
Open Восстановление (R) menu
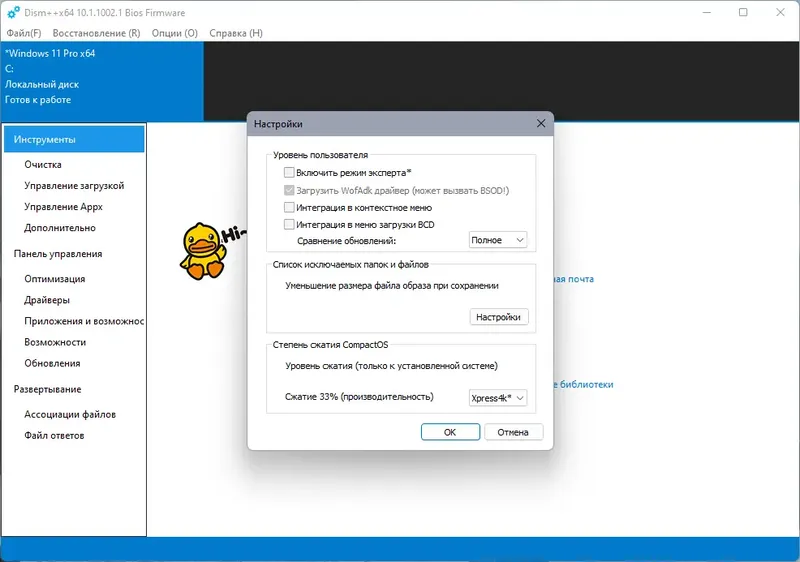pos(96,33)
